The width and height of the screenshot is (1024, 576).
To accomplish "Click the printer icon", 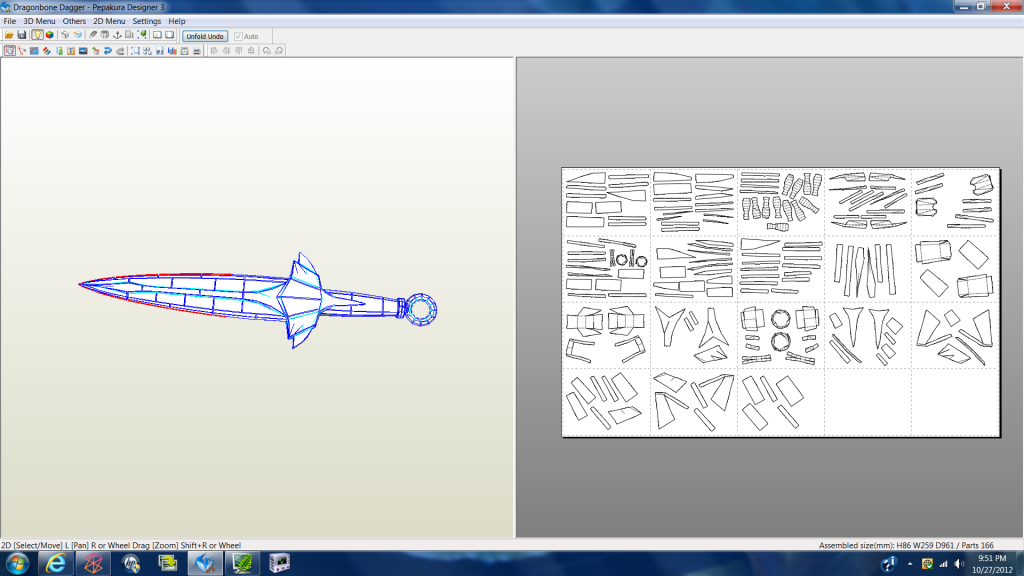I will (197, 51).
